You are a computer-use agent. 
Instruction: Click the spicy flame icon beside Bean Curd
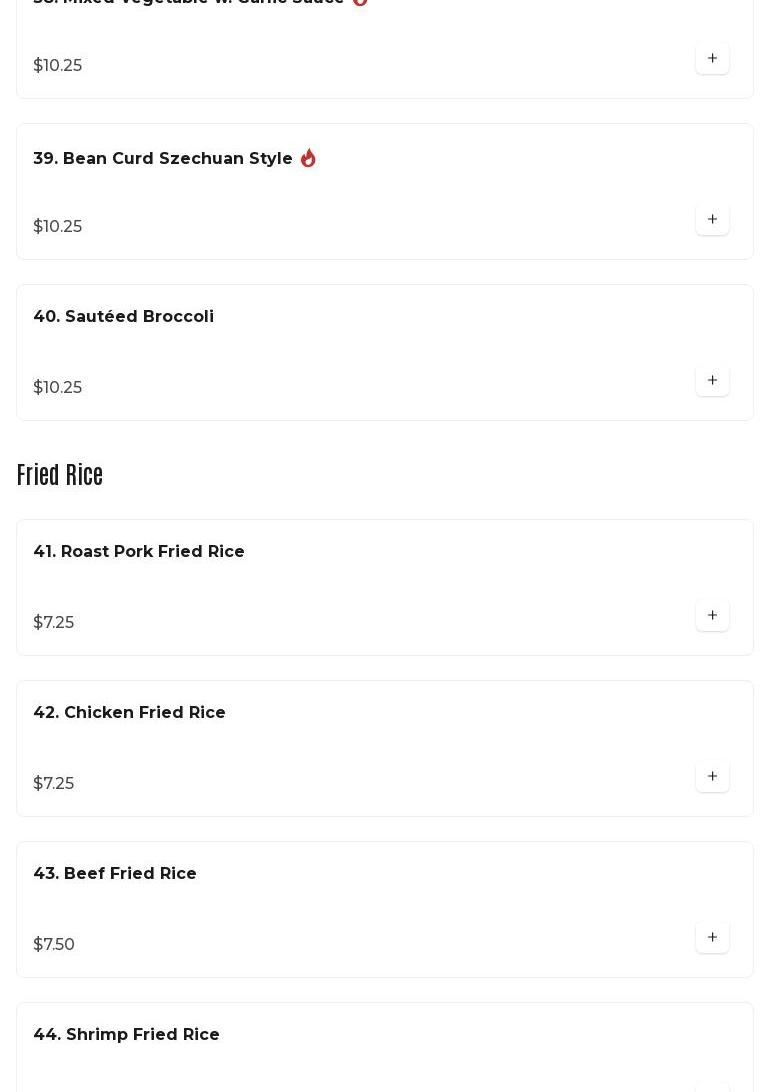coord(308,158)
